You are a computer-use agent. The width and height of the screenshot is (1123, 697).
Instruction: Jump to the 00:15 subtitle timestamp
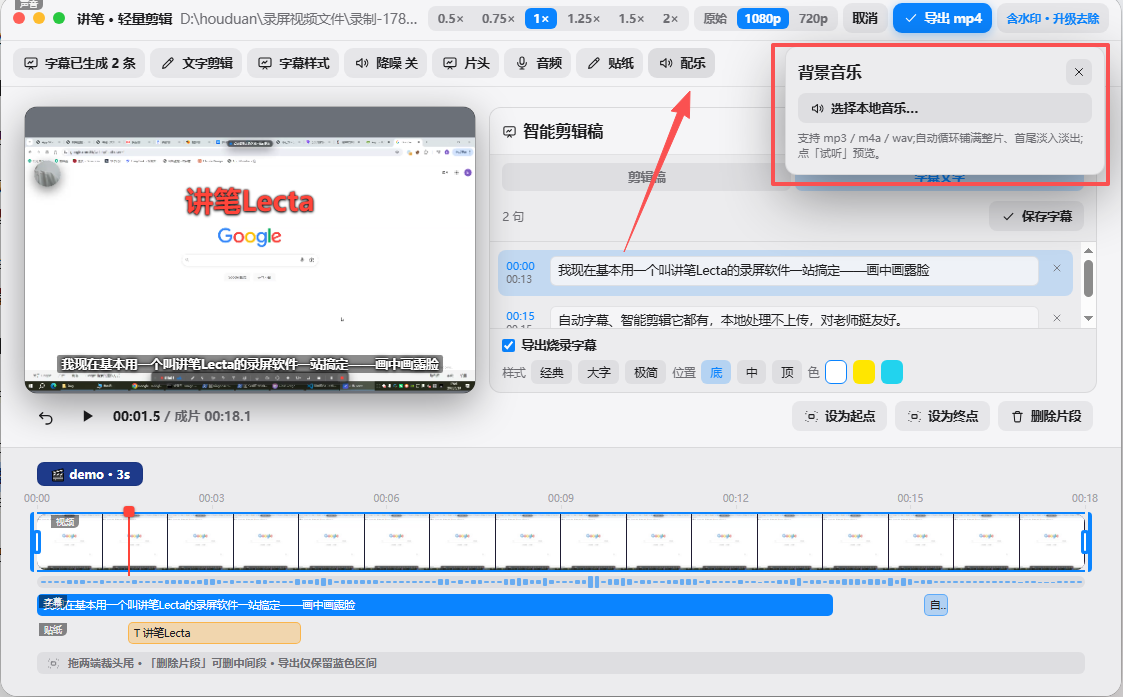pos(520,316)
